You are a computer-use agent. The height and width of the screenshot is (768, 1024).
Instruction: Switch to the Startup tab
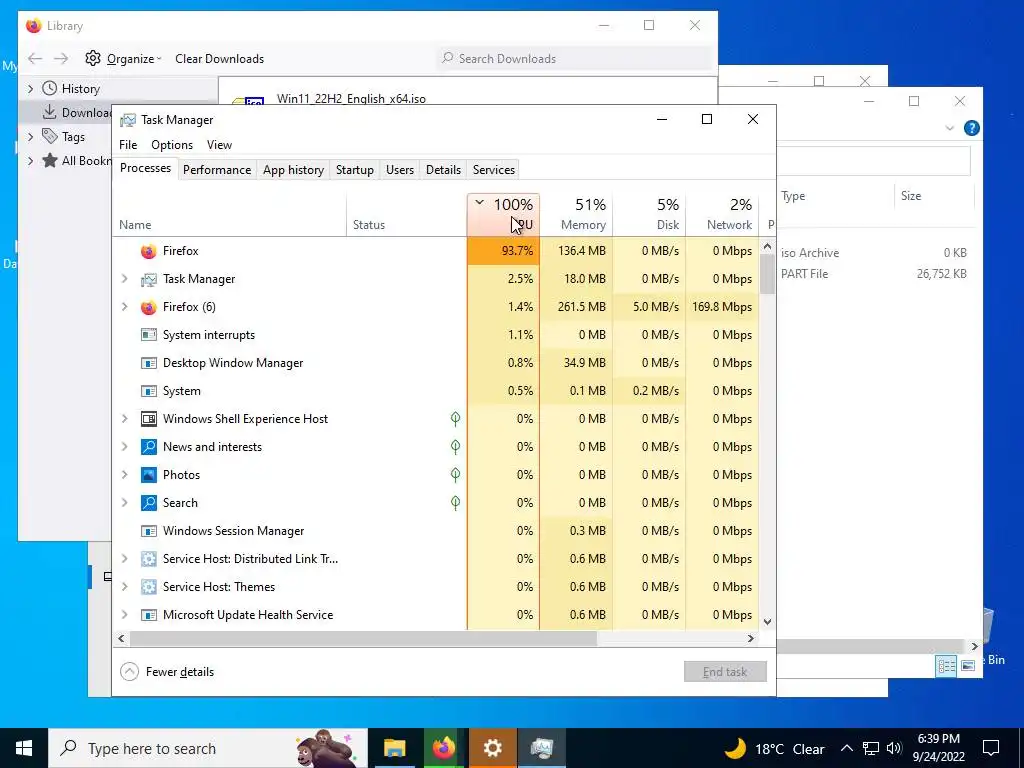click(x=355, y=170)
